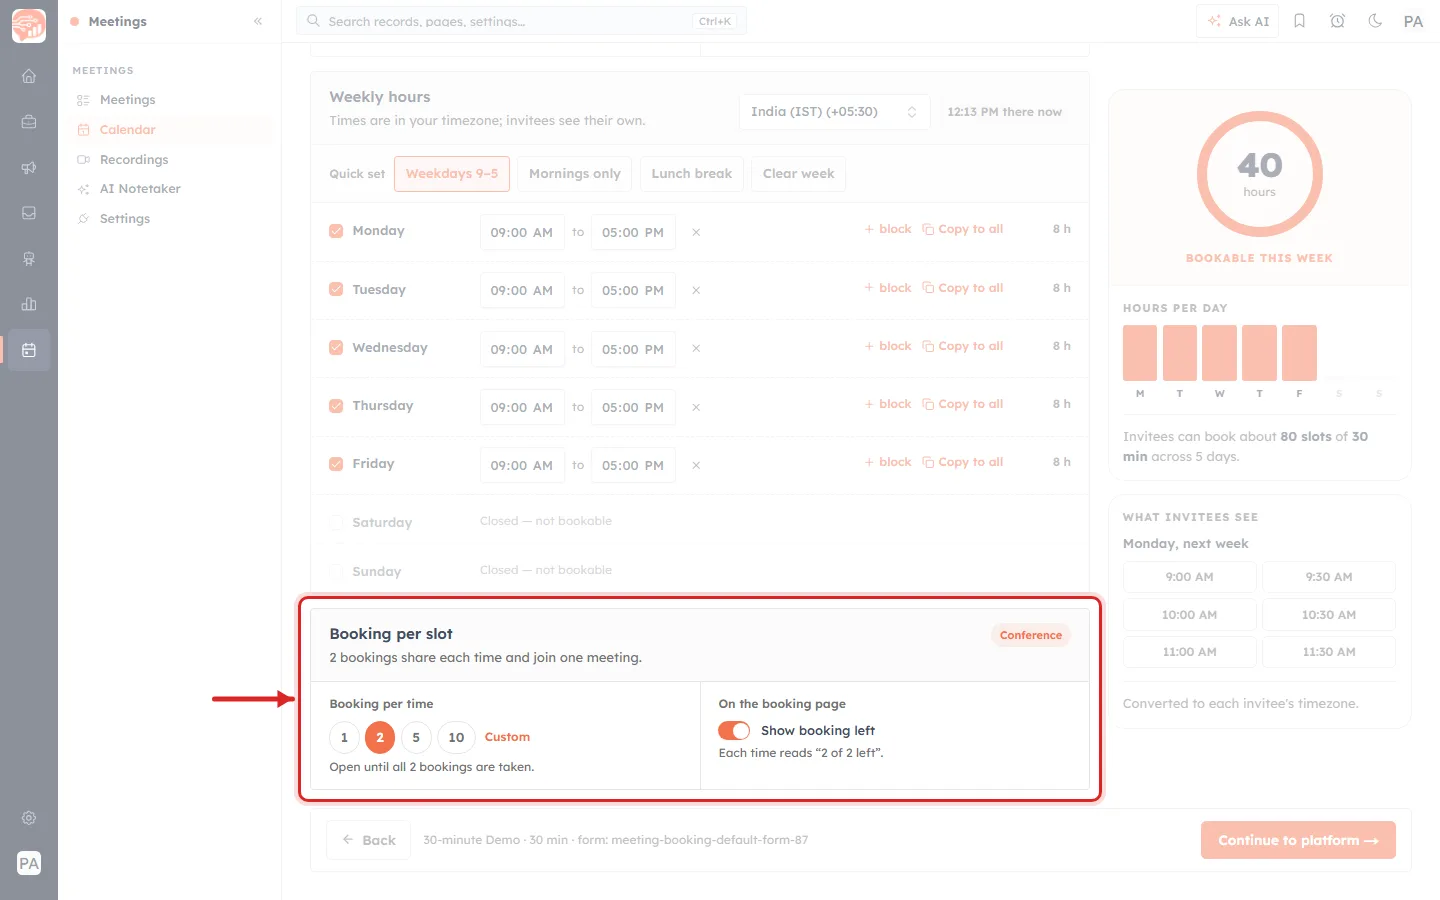Click the search records input field
Screen dimensions: 1440x900
521,21
